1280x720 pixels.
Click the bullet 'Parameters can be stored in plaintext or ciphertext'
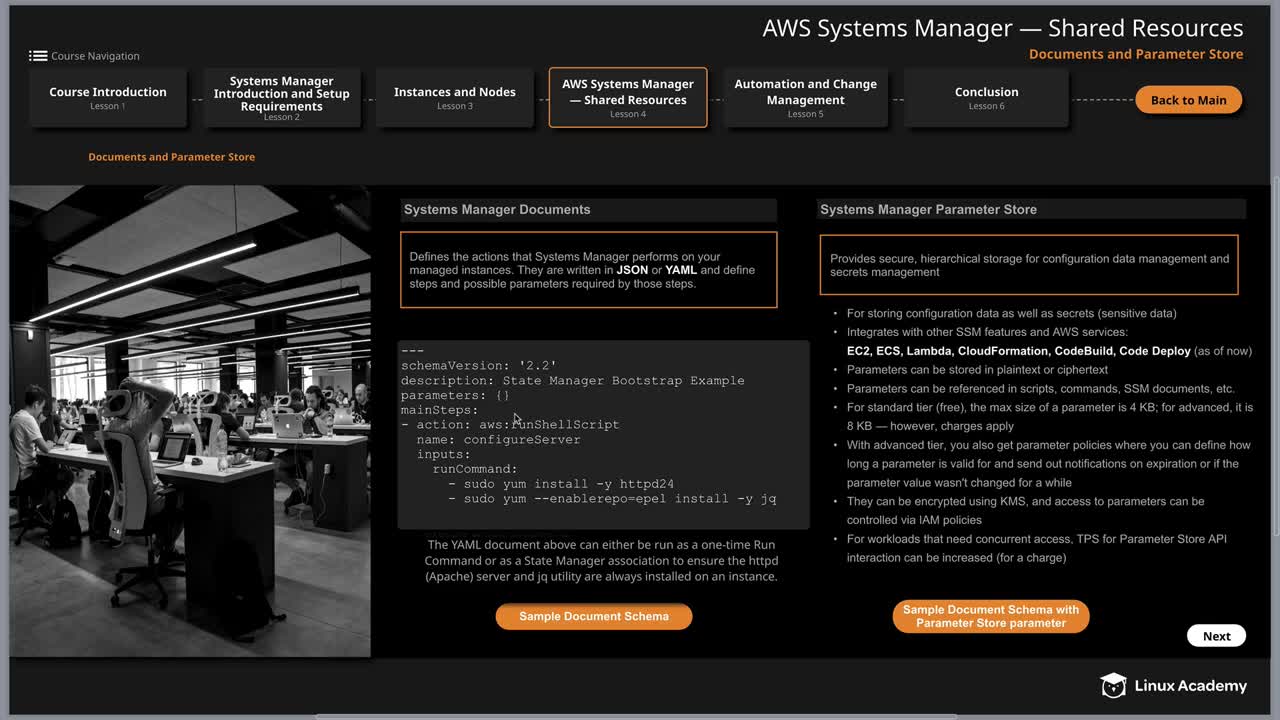tap(977, 370)
